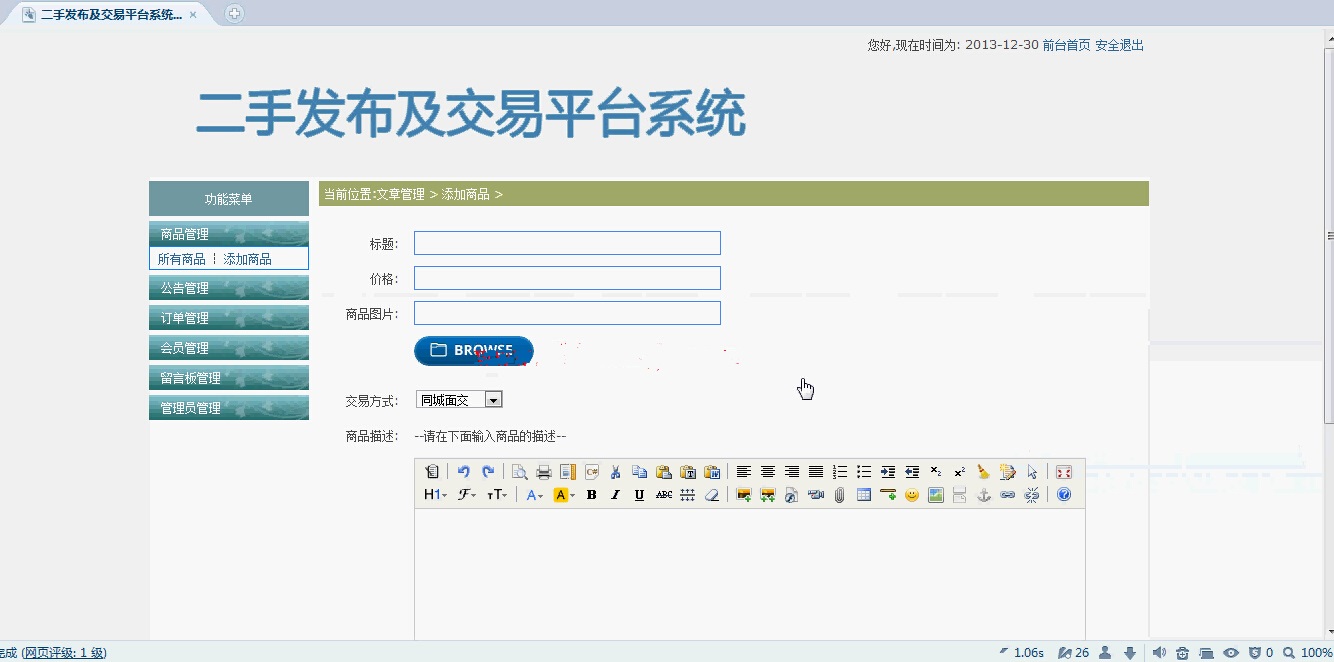Screen dimensions: 1334x662
Task: Go to 前台首页 link
Action: (1066, 45)
